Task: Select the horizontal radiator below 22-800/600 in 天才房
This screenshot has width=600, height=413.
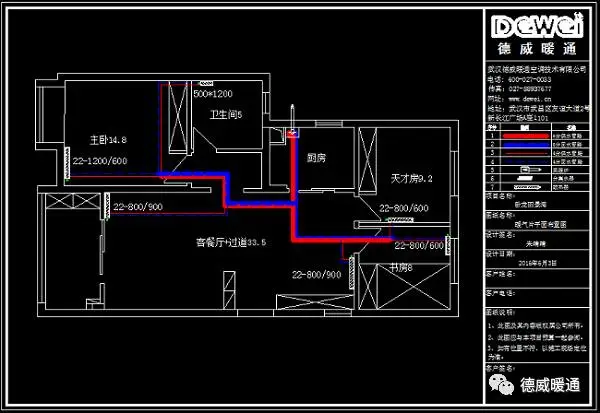Action: [399, 220]
